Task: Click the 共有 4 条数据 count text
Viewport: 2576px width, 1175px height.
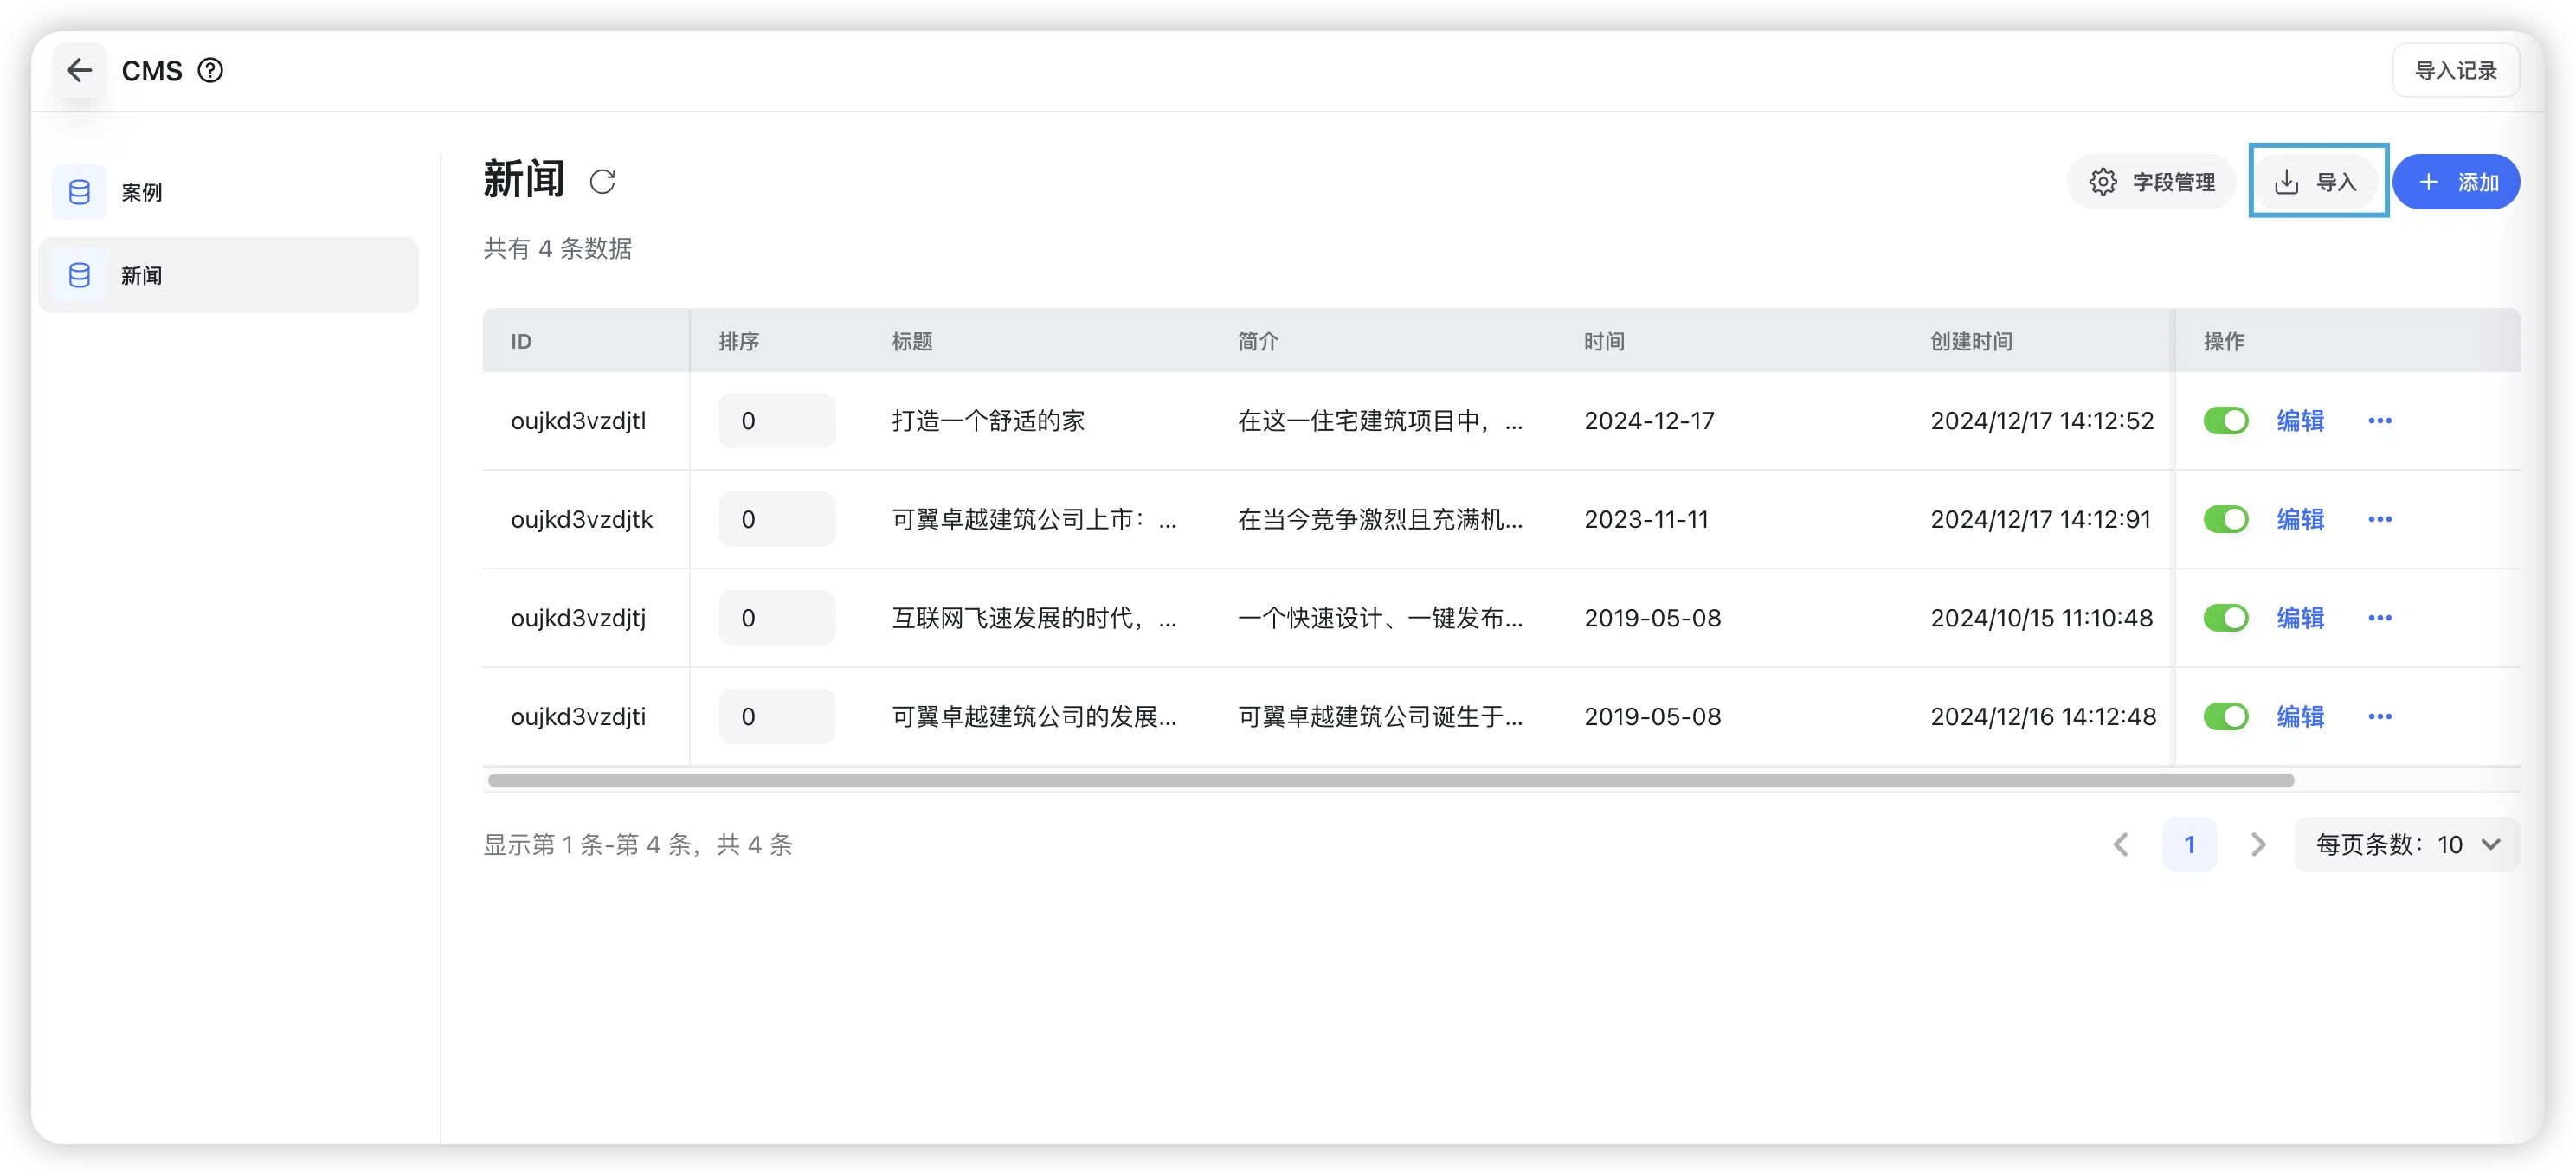Action: 557,248
